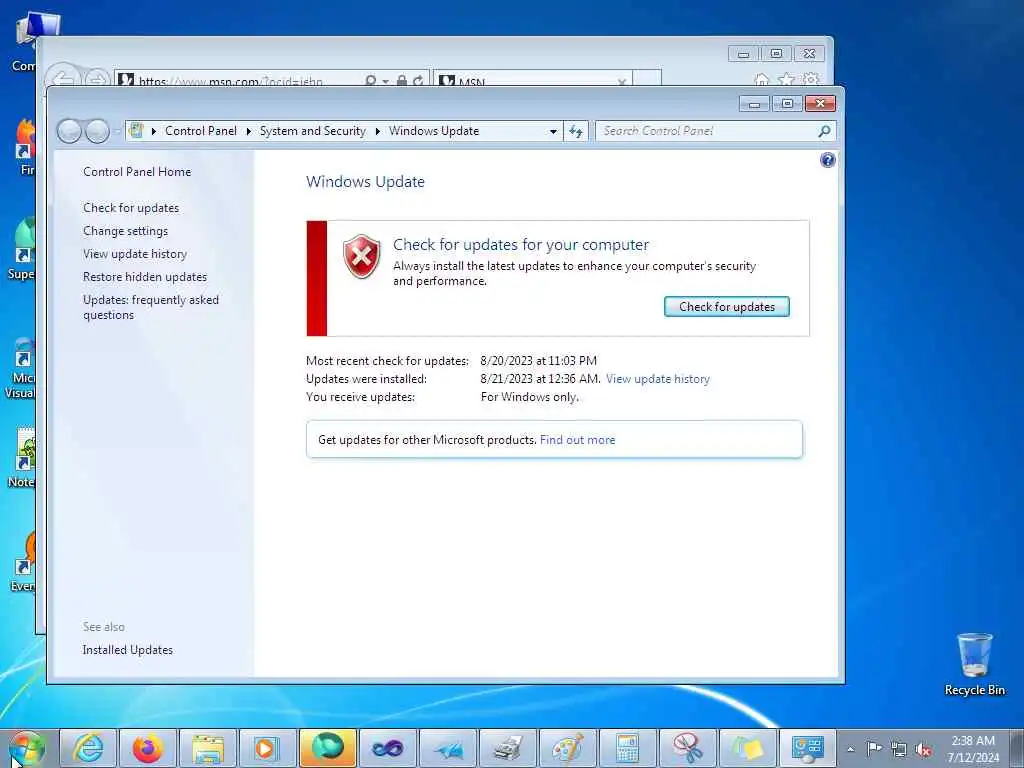The width and height of the screenshot is (1024, 768).
Task: Click the search magnifier in IE address bar
Action: click(370, 81)
